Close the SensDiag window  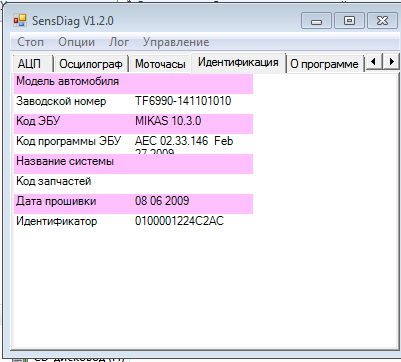coord(382,21)
